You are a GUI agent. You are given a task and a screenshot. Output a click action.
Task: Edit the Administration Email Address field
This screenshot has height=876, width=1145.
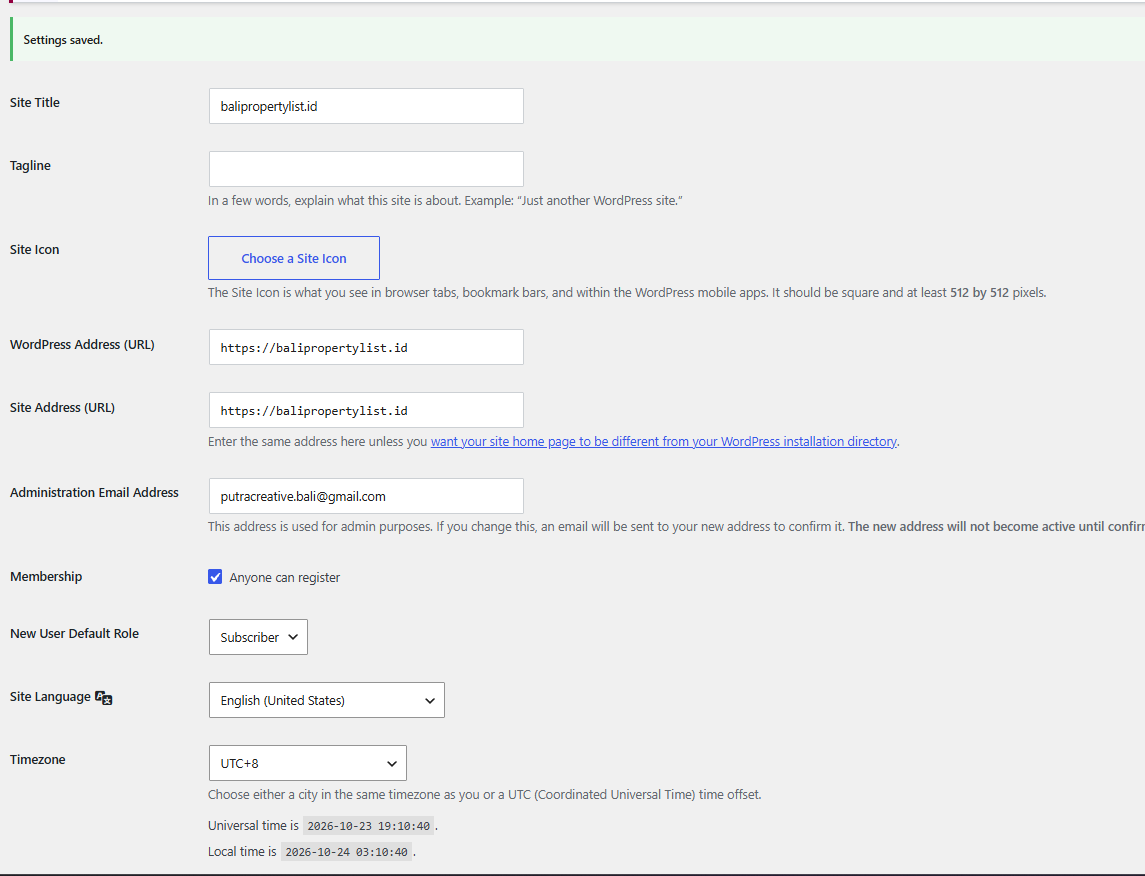click(366, 496)
